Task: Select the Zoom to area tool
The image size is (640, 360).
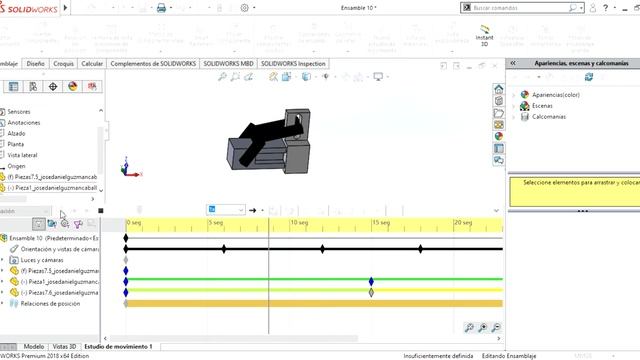Action: coord(235,76)
